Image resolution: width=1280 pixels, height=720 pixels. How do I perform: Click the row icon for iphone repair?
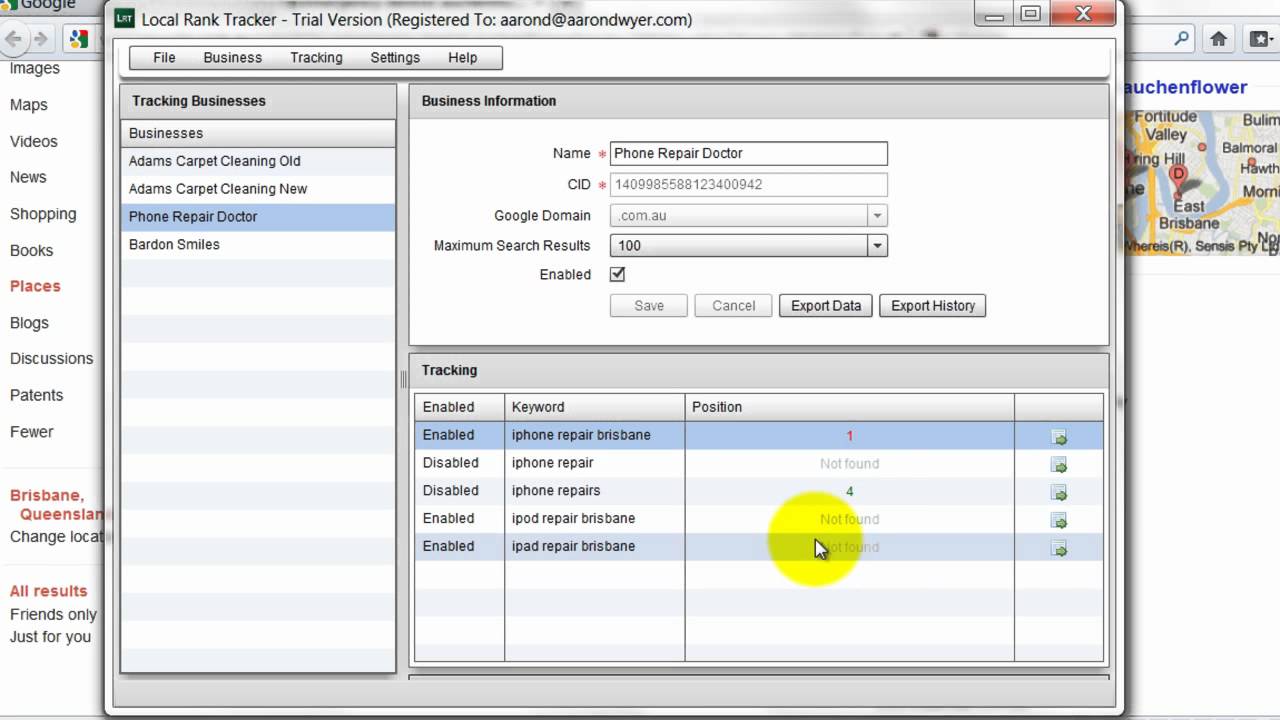[x=1059, y=465]
